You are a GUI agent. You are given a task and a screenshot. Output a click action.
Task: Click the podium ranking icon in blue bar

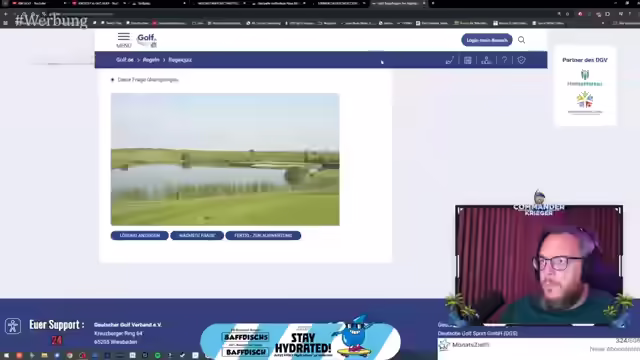pos(486,60)
